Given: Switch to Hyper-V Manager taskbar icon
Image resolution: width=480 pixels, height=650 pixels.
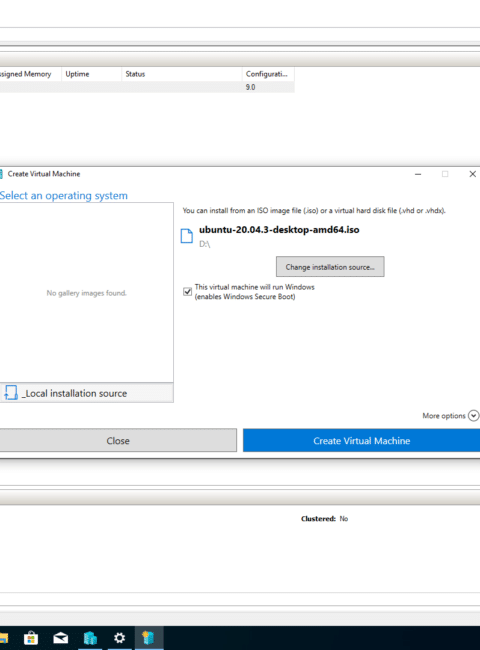Looking at the screenshot, I should point(148,638).
